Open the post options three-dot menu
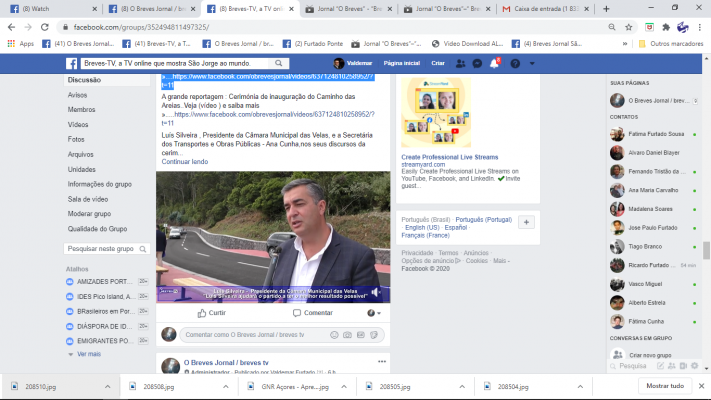Image resolution: width=711 pixels, height=400 pixels. (x=381, y=361)
